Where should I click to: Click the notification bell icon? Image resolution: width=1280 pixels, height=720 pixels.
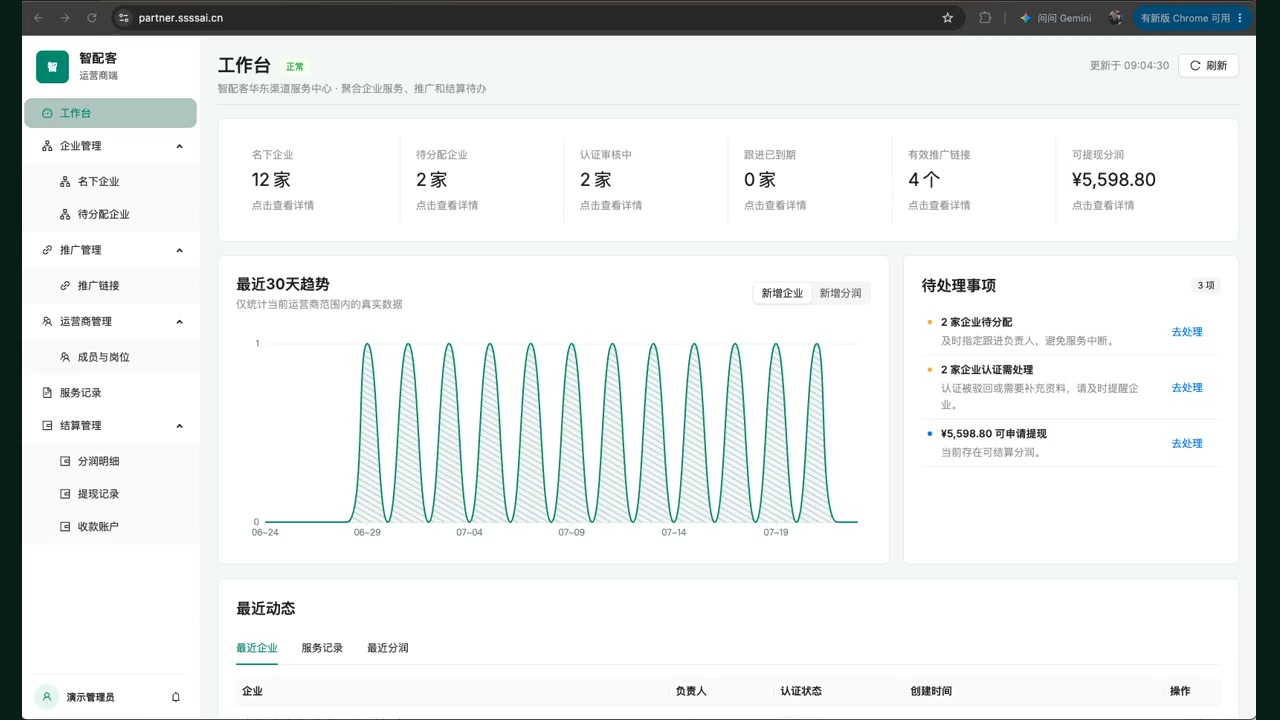pos(176,697)
